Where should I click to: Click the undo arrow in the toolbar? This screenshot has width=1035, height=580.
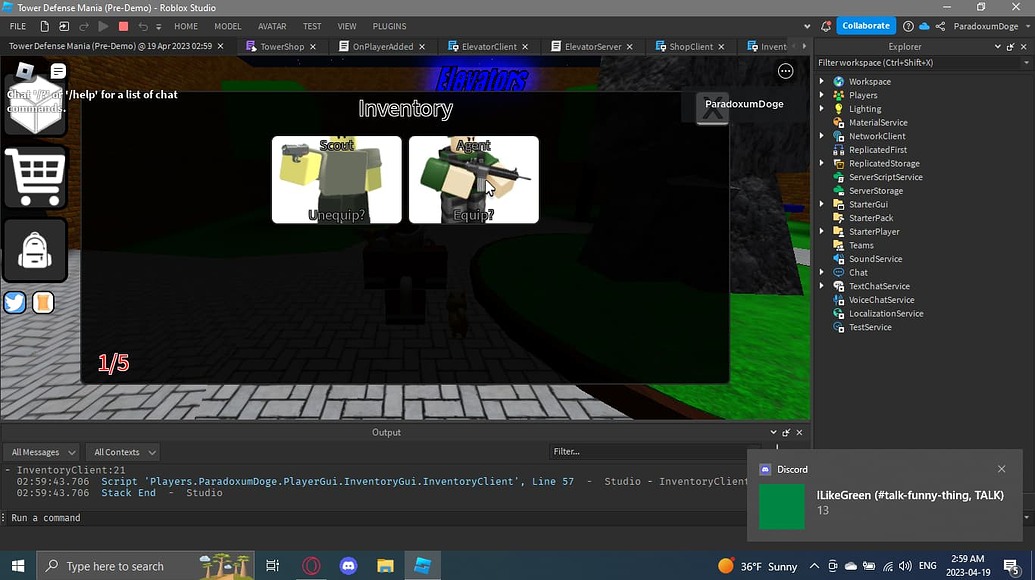(143, 26)
